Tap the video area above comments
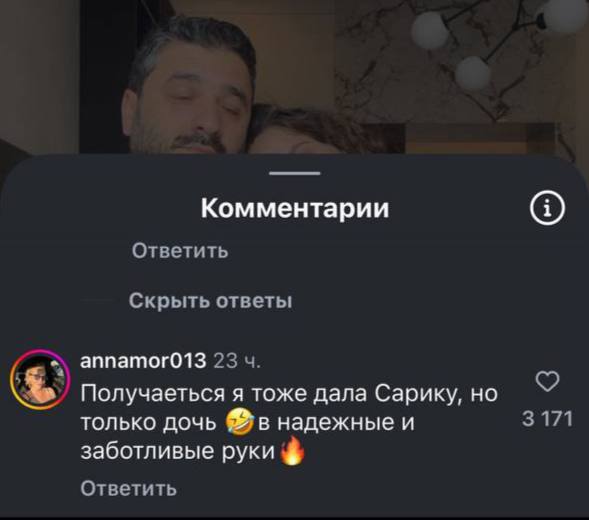The height and width of the screenshot is (520, 589). [294, 76]
